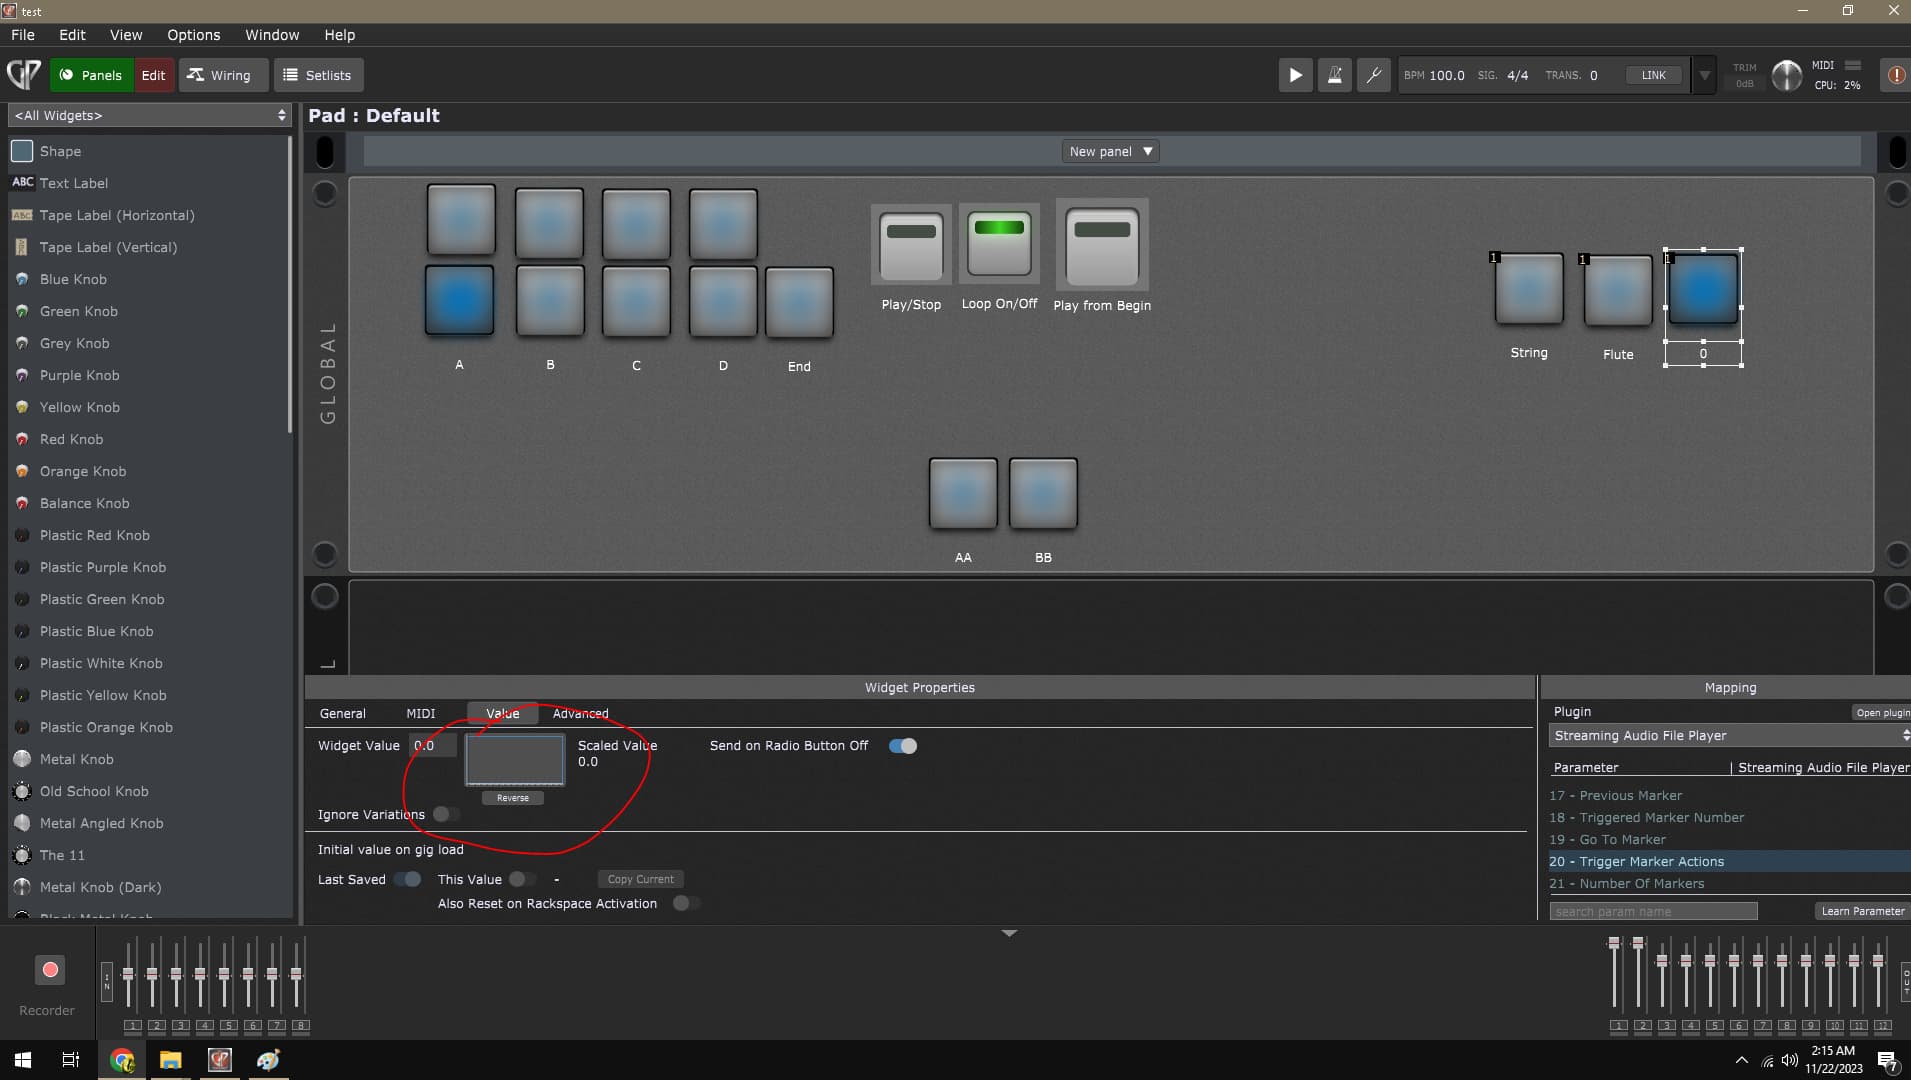Click the Learn Parameter button
Viewport: 1911px width, 1080px height.
coord(1861,911)
